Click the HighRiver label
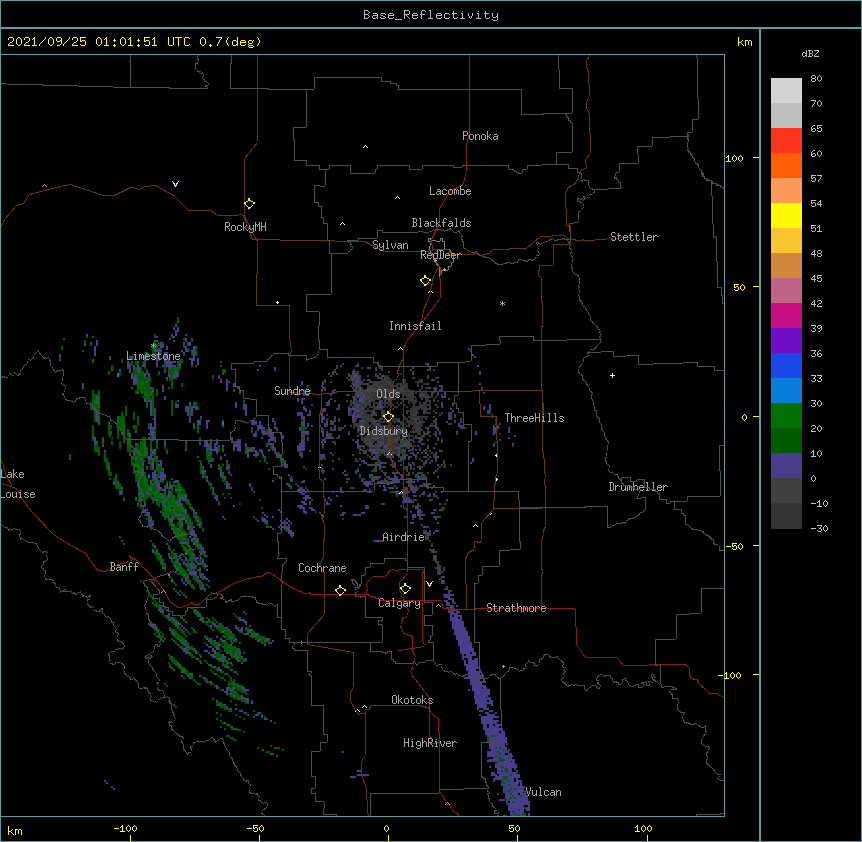The image size is (862, 842). click(x=429, y=743)
